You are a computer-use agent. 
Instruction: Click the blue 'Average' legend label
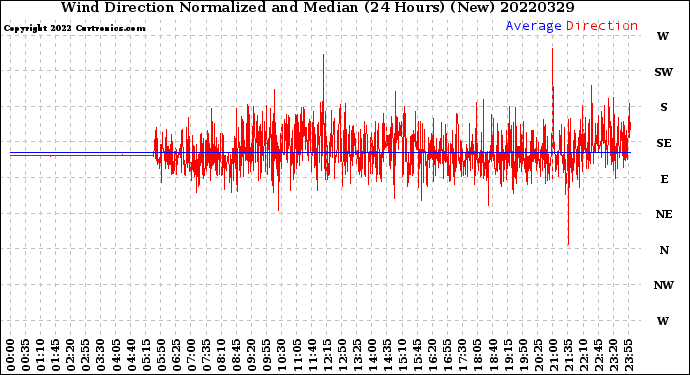[533, 26]
